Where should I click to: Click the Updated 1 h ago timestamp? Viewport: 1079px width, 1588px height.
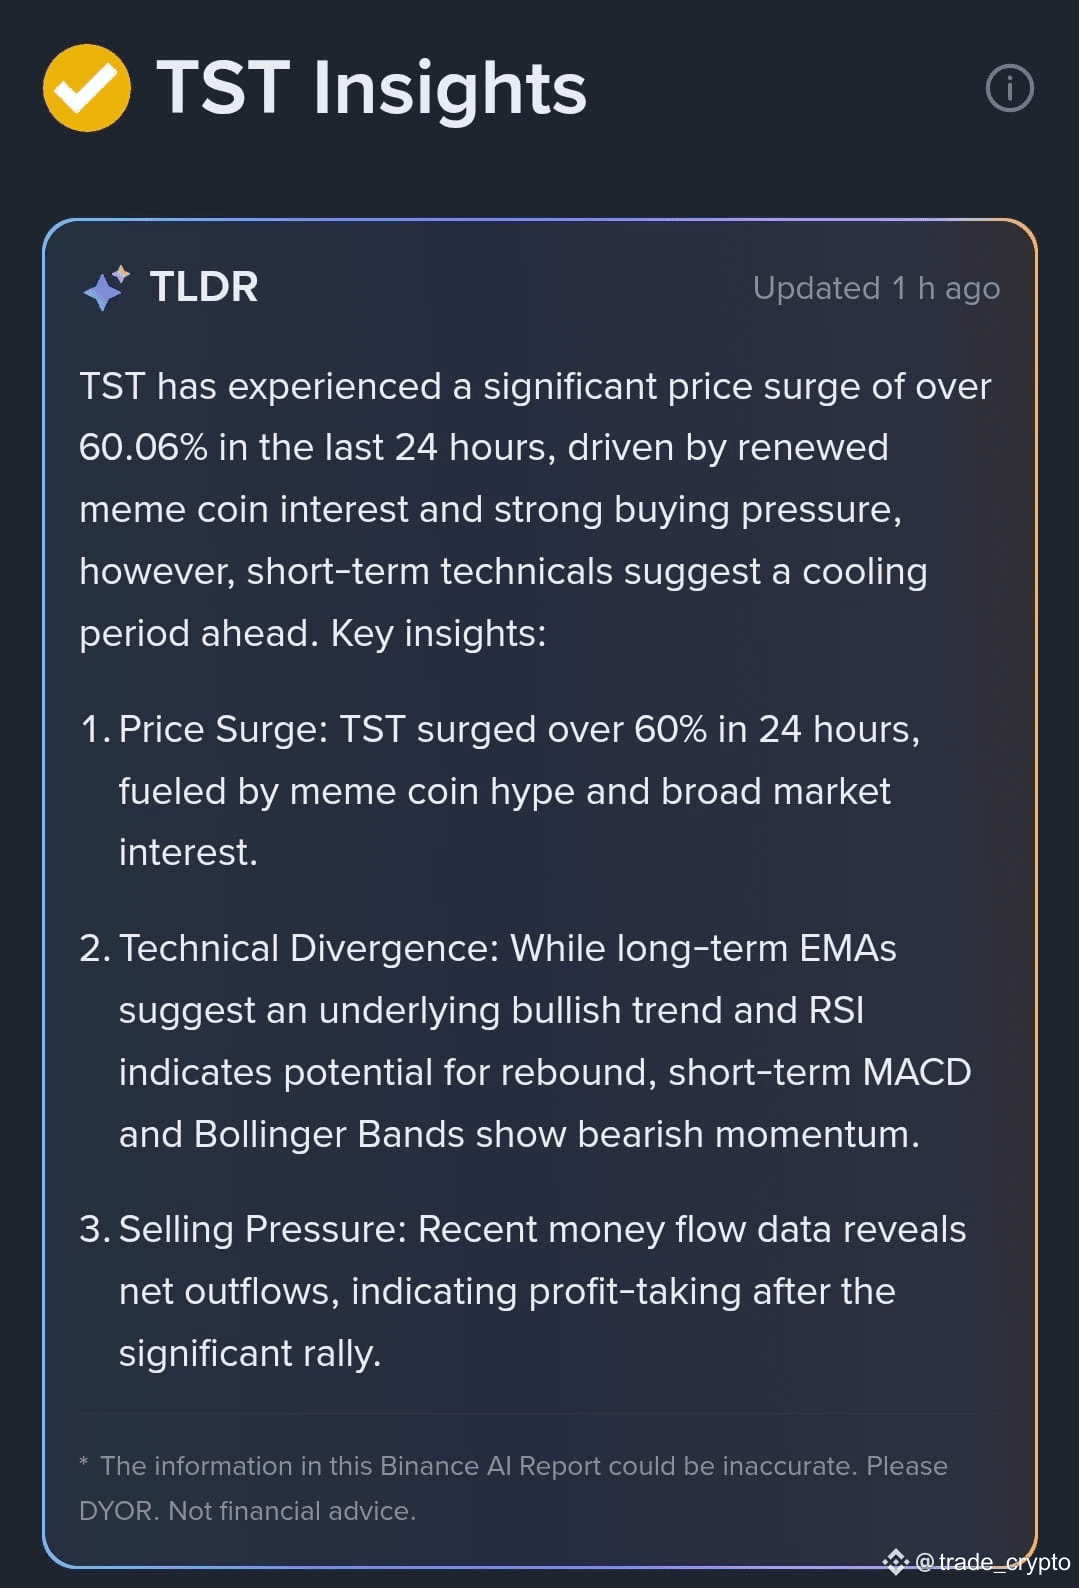(x=876, y=288)
